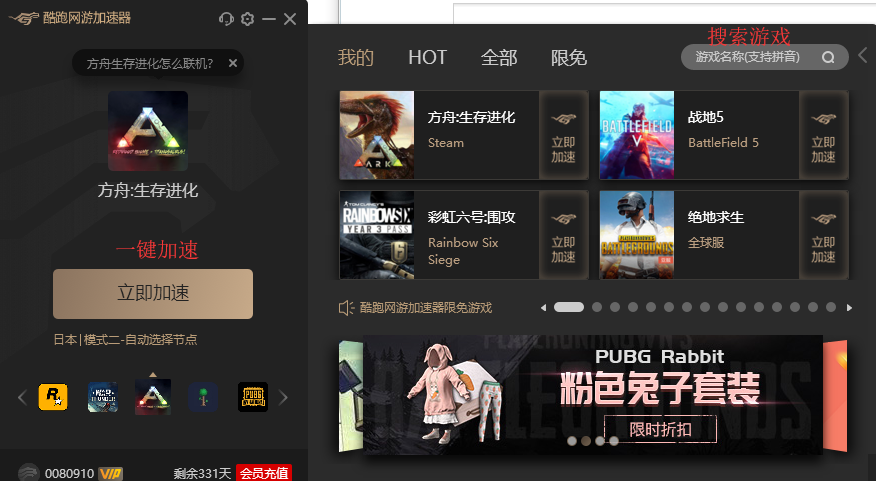Viewport: 876px width, 481px height.
Task: Select second banner carousel dot
Action: 585,441
